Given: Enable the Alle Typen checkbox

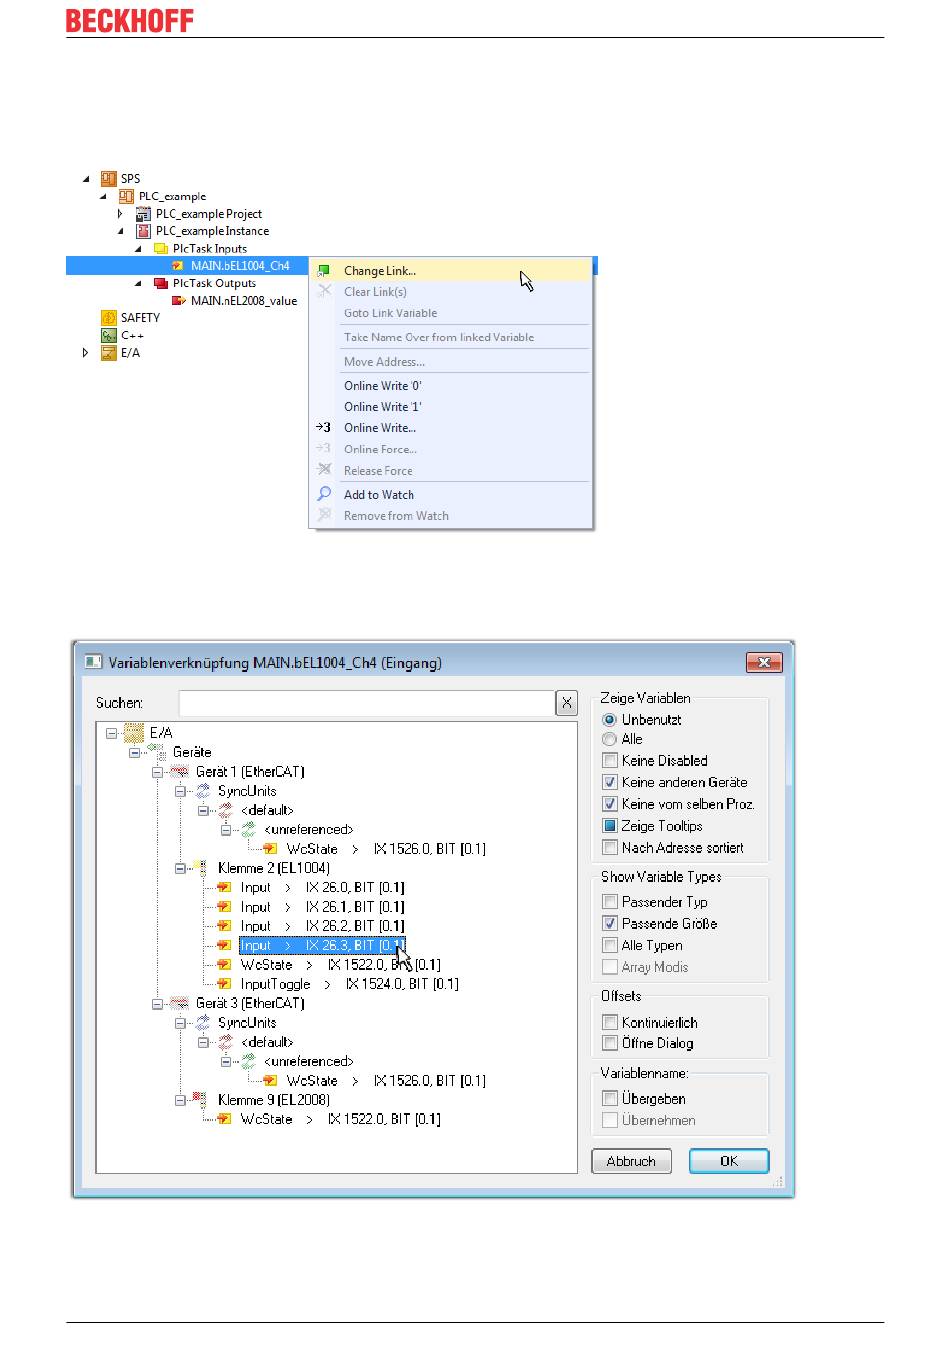Looking at the screenshot, I should pos(610,946).
